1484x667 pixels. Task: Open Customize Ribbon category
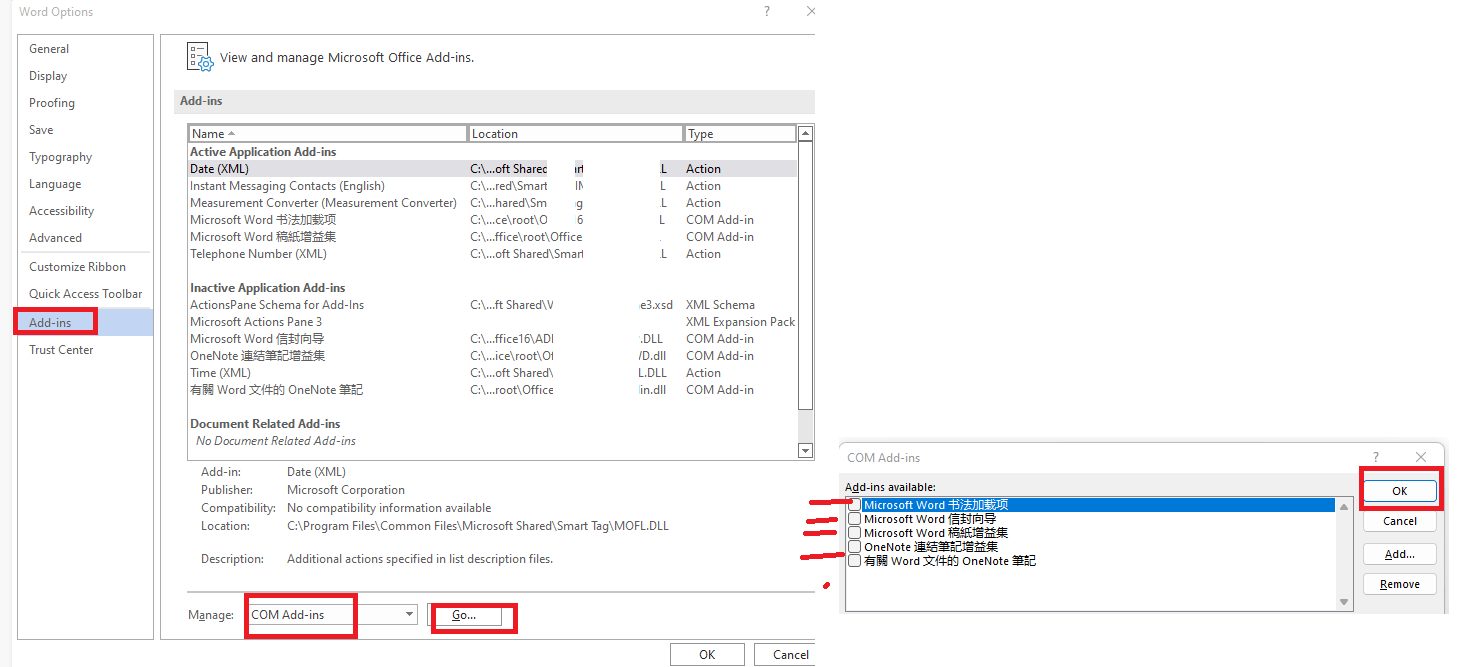(77, 267)
